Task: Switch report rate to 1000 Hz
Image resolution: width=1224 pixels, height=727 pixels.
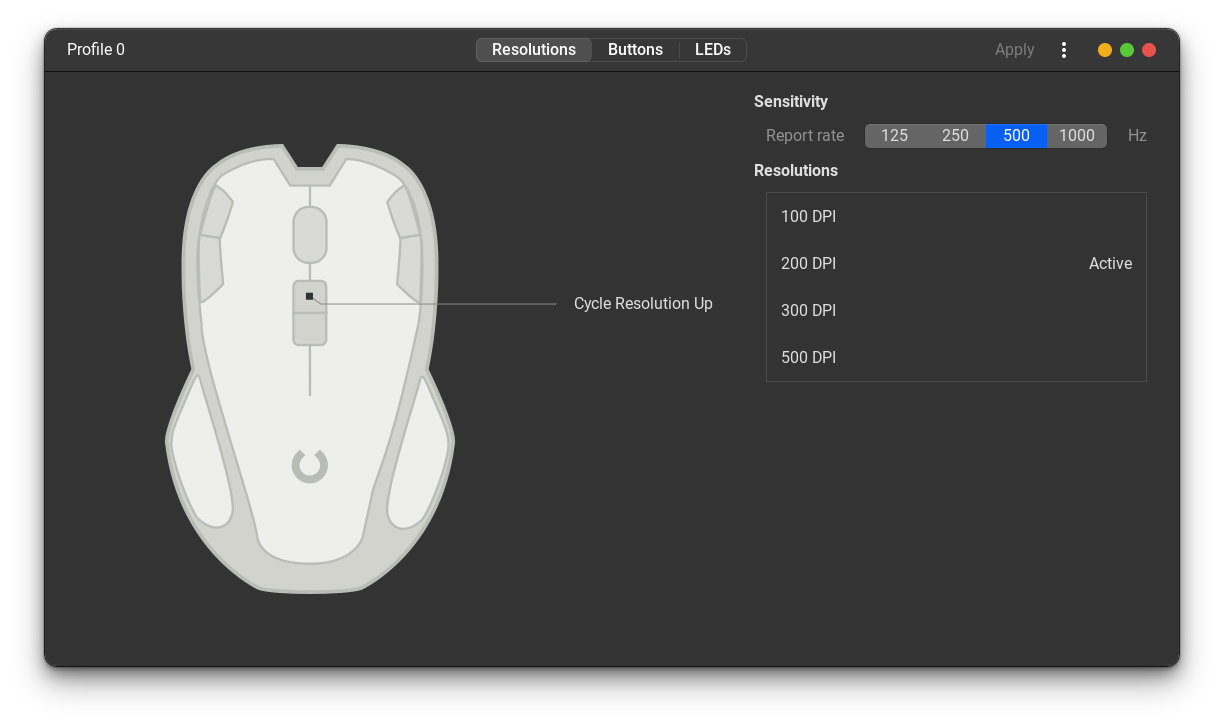Action: [1076, 135]
